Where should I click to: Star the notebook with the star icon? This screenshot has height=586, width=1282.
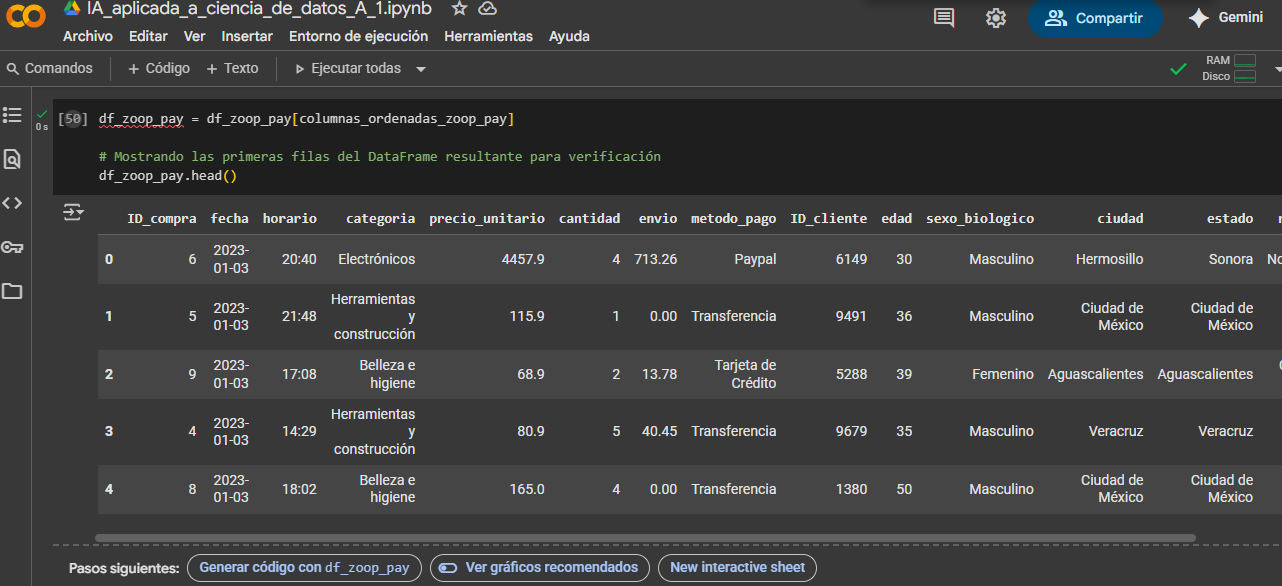click(459, 9)
